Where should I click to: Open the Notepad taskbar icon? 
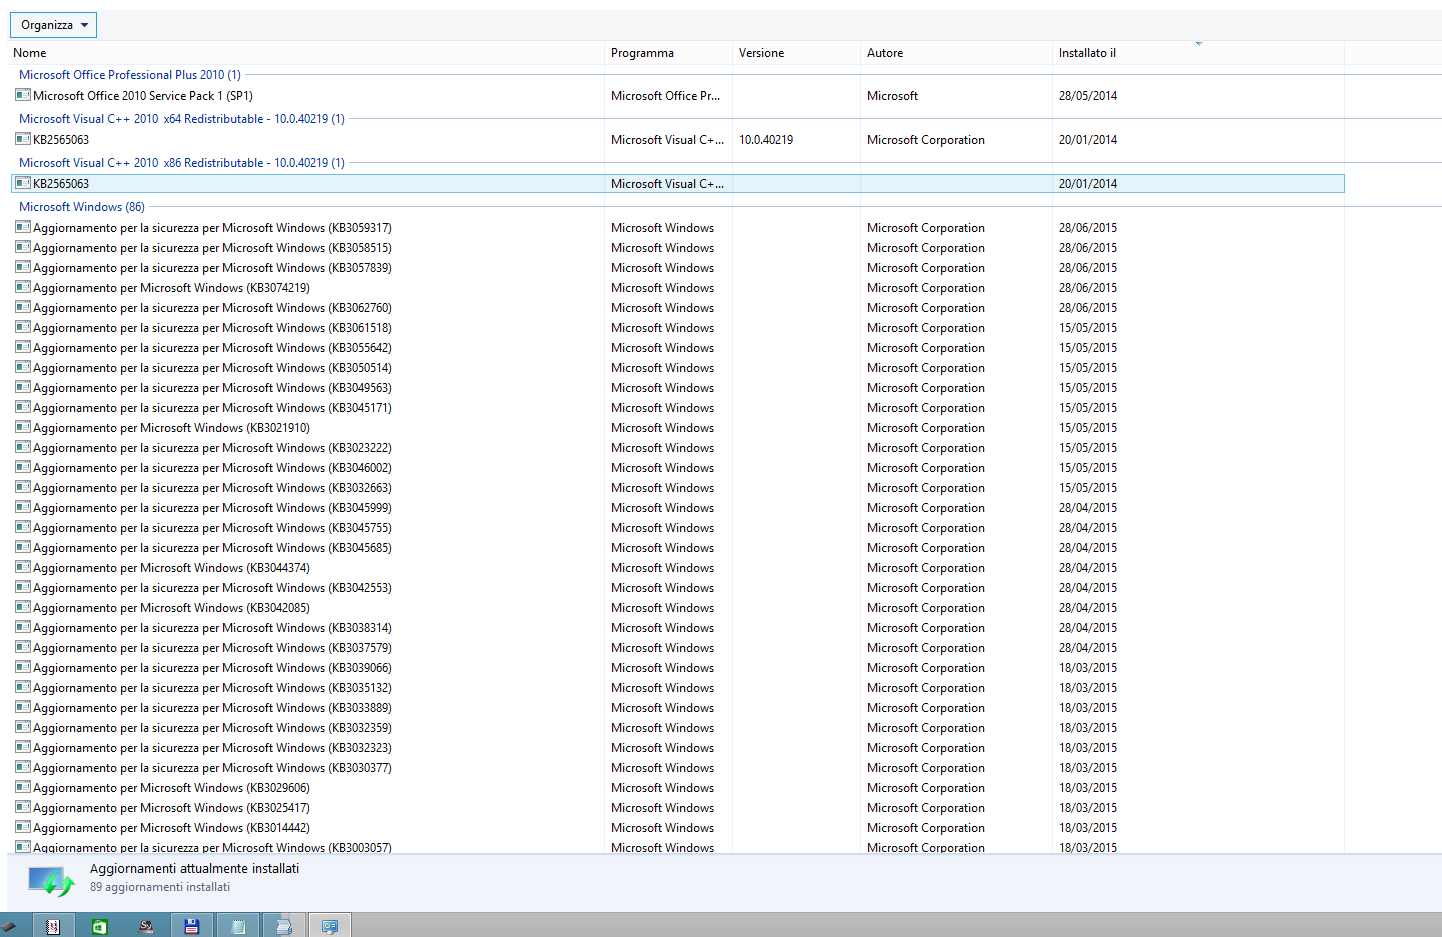click(237, 926)
